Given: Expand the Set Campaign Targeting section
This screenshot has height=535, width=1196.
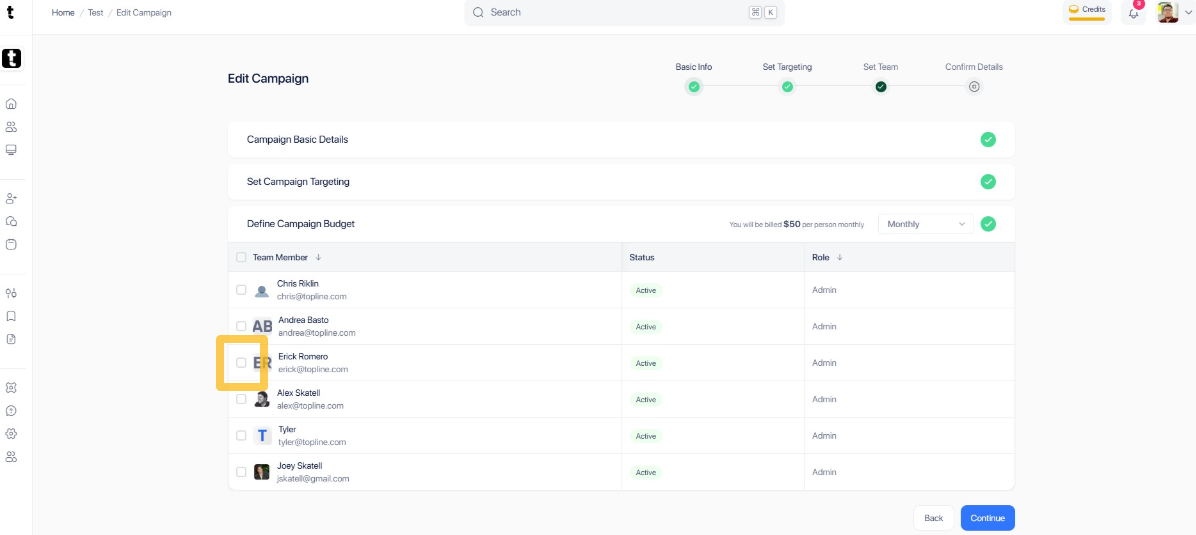Looking at the screenshot, I should point(621,182).
